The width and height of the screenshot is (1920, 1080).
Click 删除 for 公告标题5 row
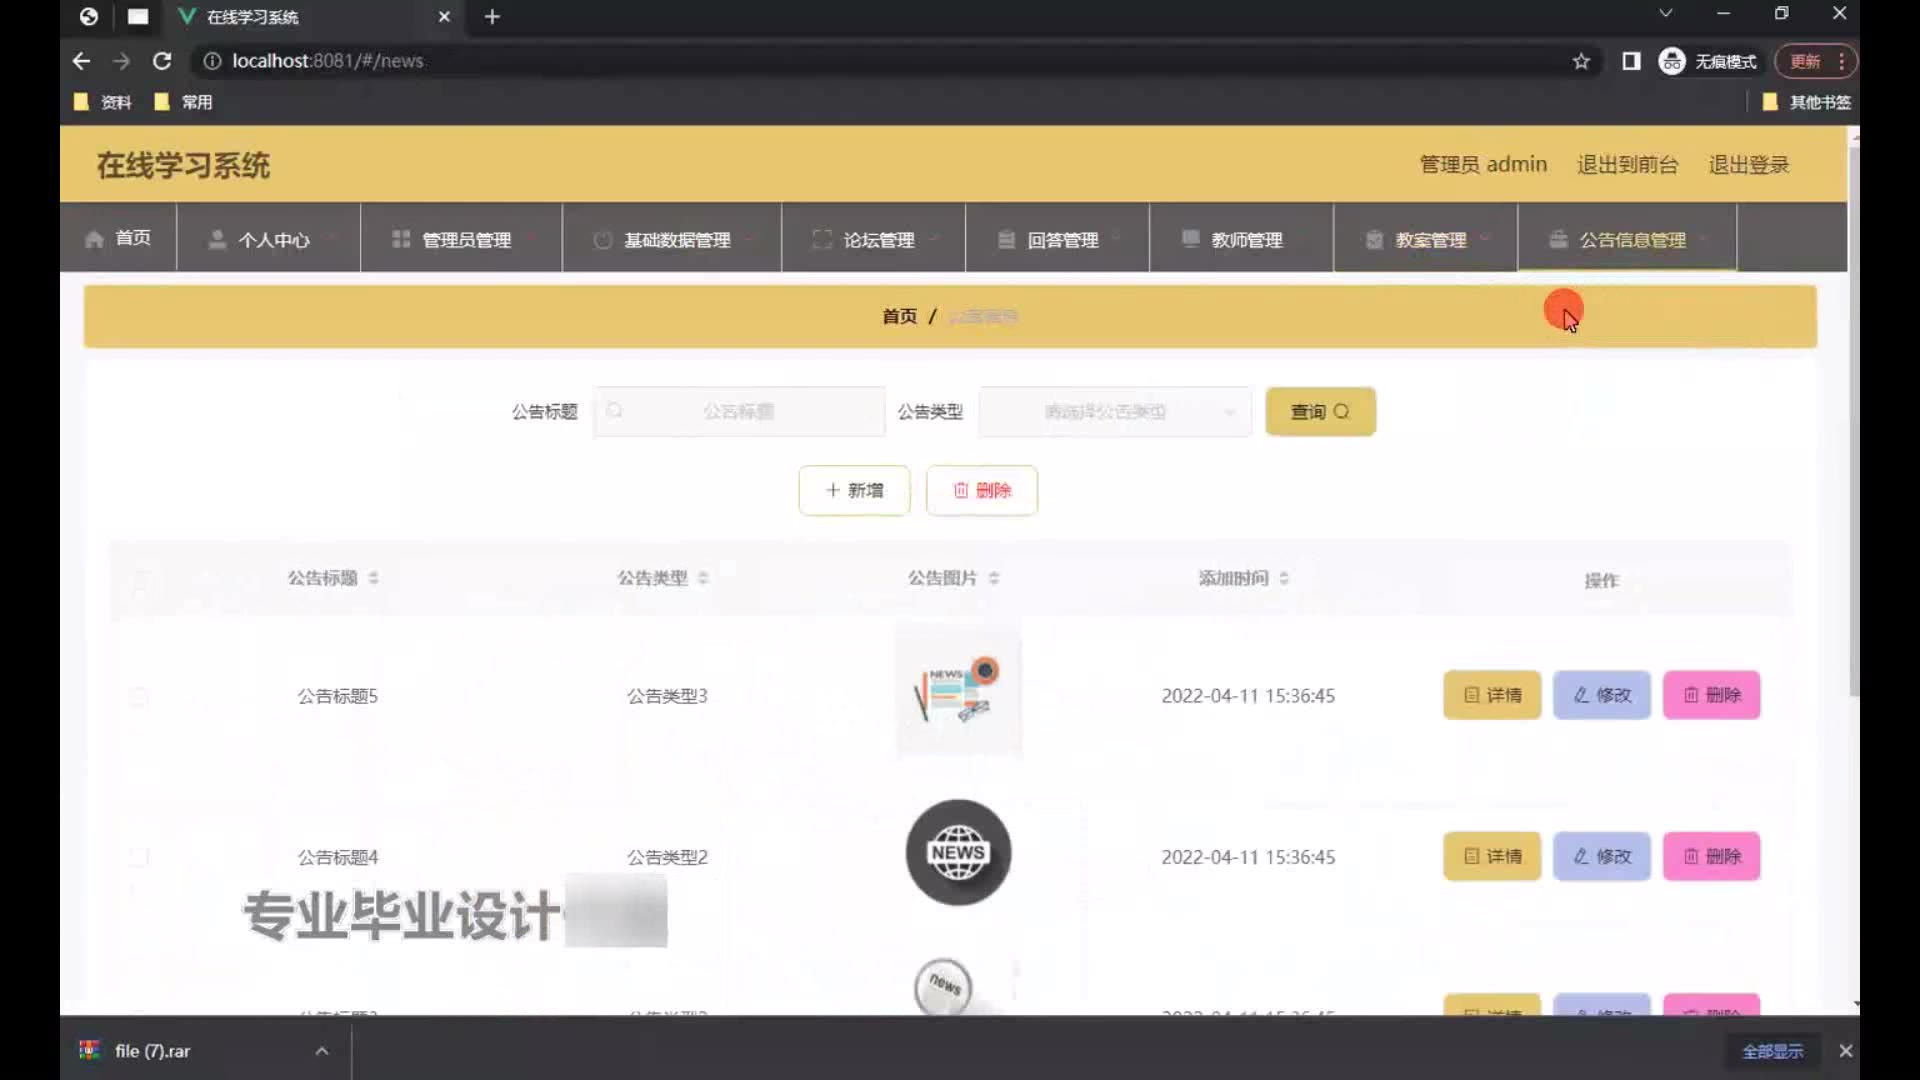pos(1712,695)
